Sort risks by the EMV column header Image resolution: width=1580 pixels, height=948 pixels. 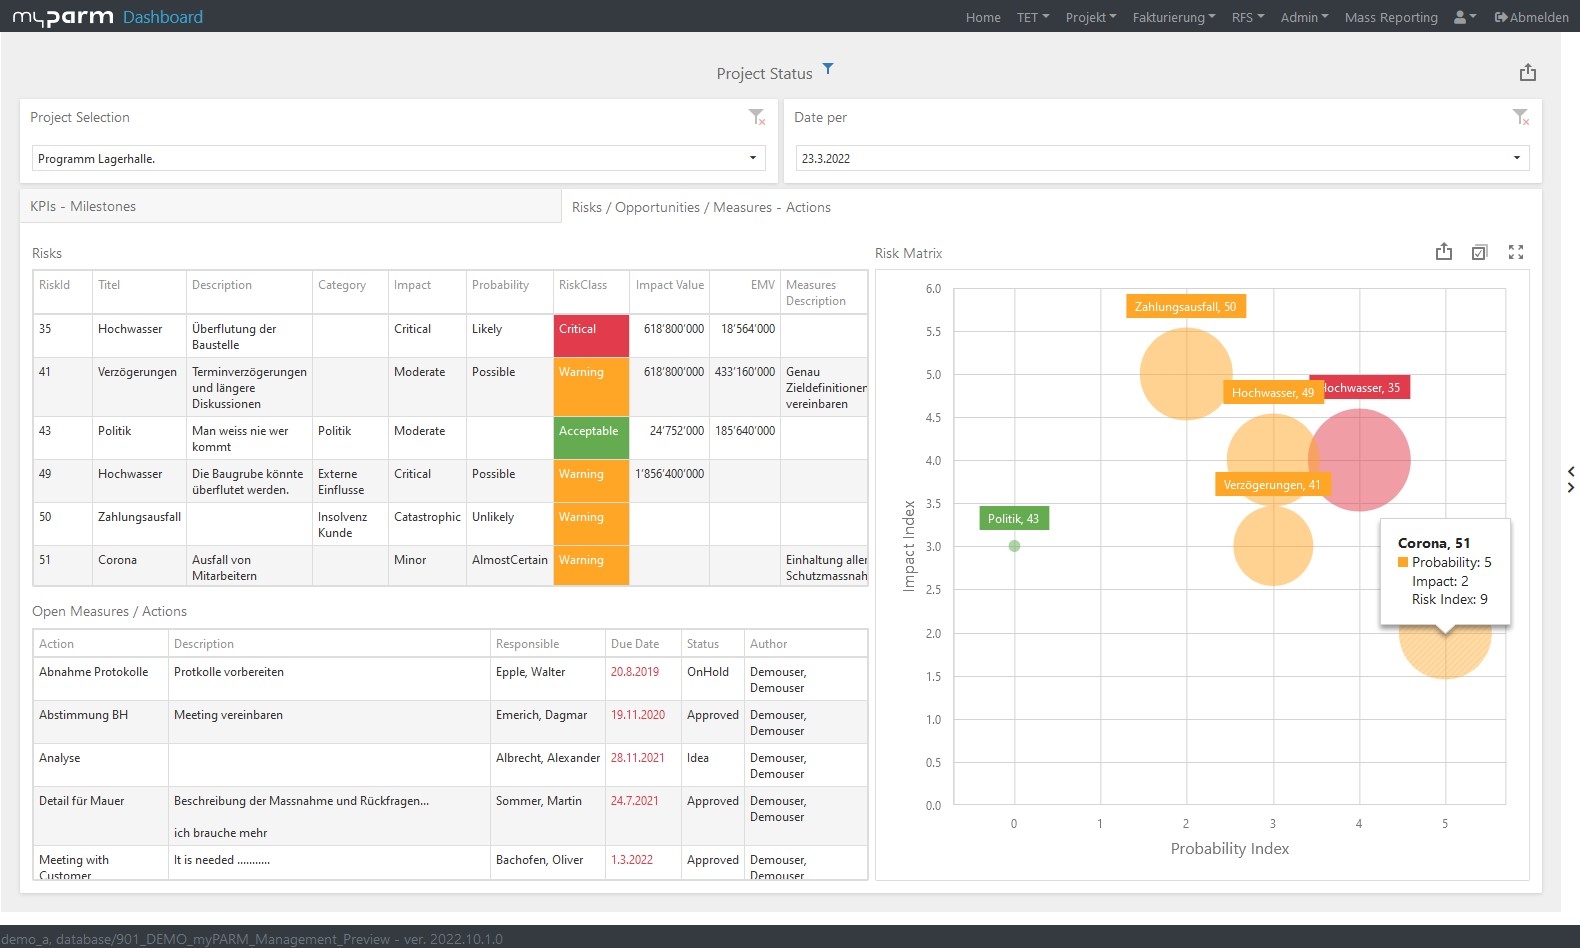pos(762,285)
